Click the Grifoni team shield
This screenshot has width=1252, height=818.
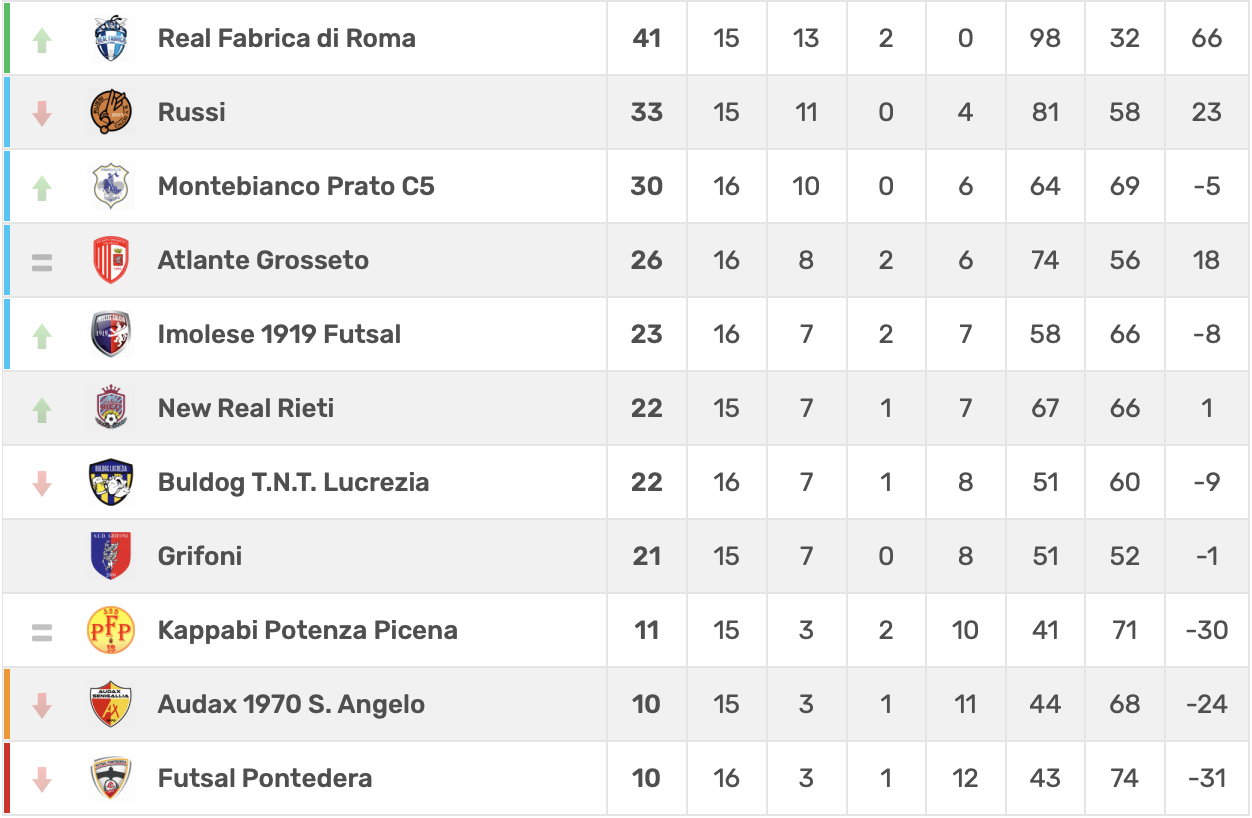pos(111,556)
